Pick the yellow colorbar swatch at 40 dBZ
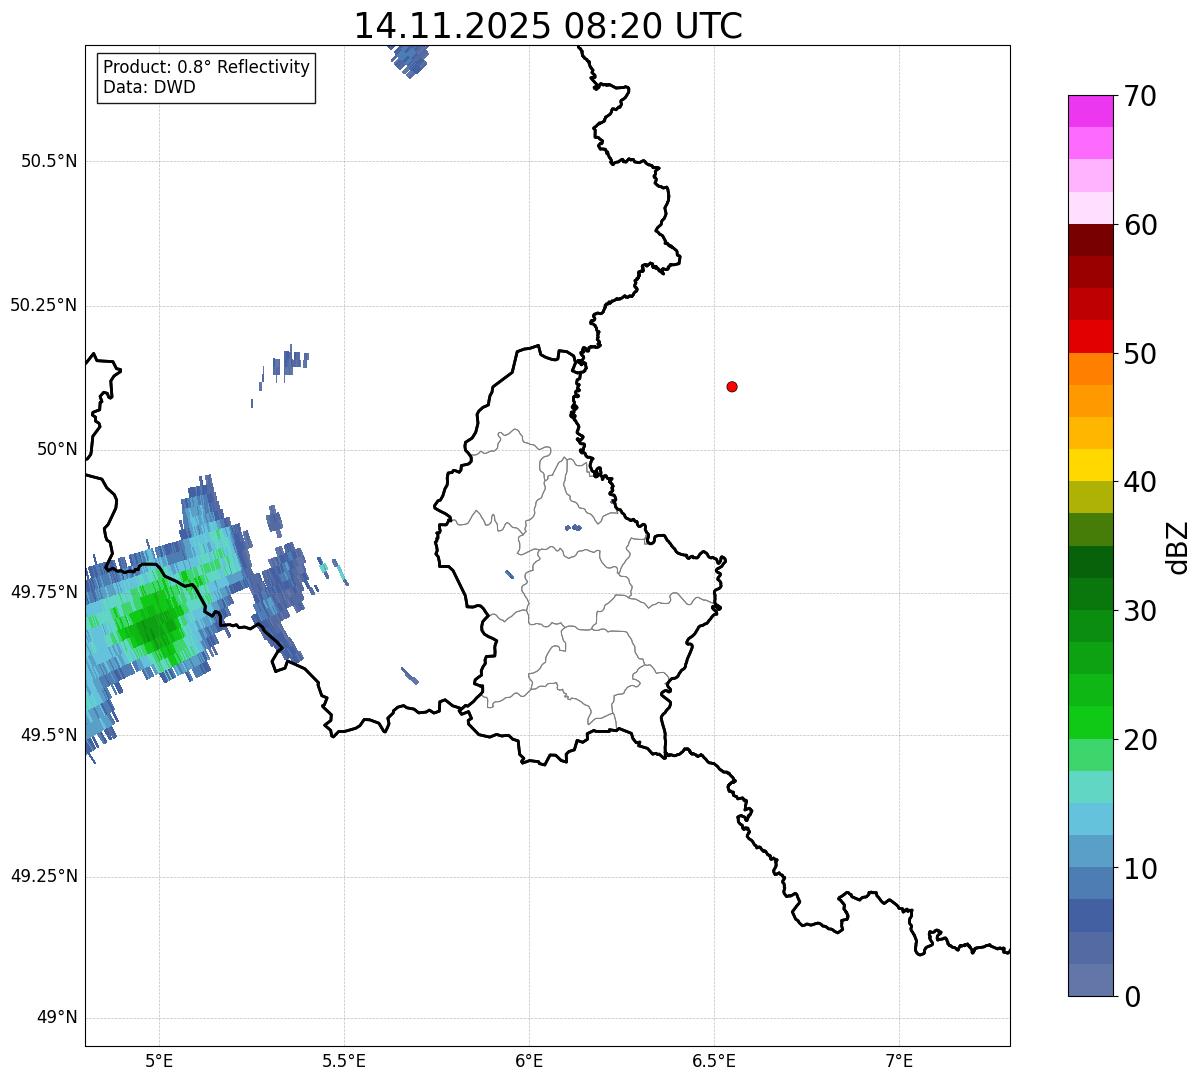Image resolution: width=1202 pixels, height=1081 pixels. [1090, 465]
